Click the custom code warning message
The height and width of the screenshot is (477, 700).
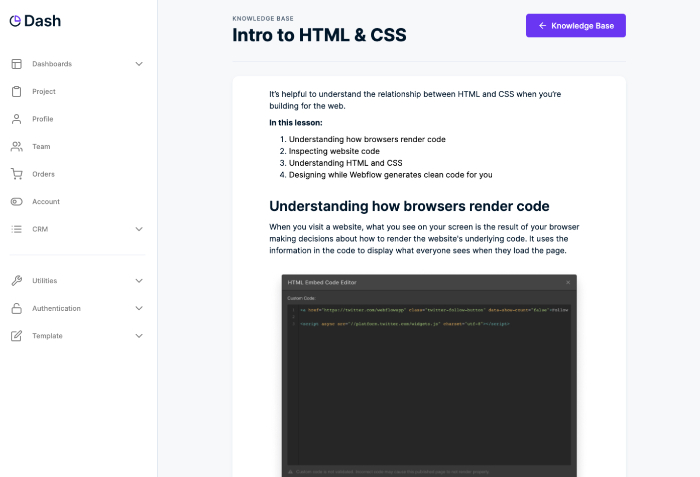pyautogui.click(x=392, y=472)
